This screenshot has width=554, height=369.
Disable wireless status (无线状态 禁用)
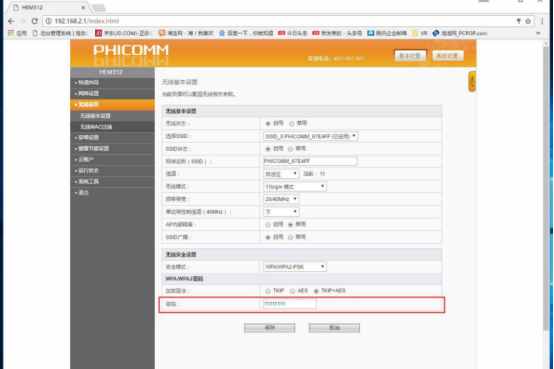(x=292, y=123)
